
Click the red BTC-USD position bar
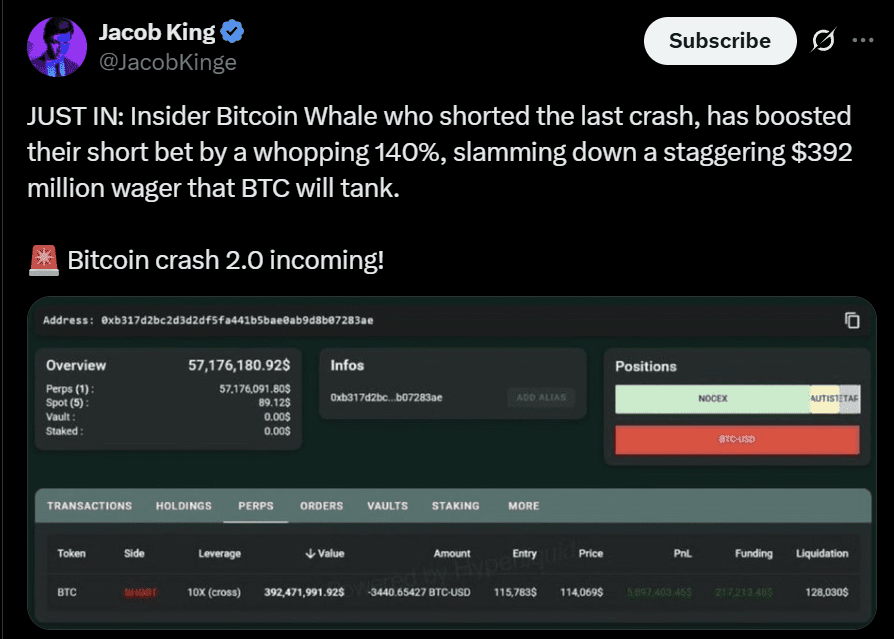click(x=736, y=440)
